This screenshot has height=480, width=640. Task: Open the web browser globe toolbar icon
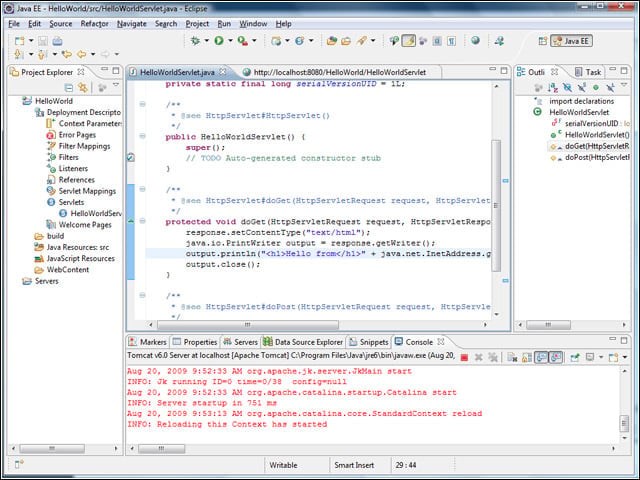475,40
